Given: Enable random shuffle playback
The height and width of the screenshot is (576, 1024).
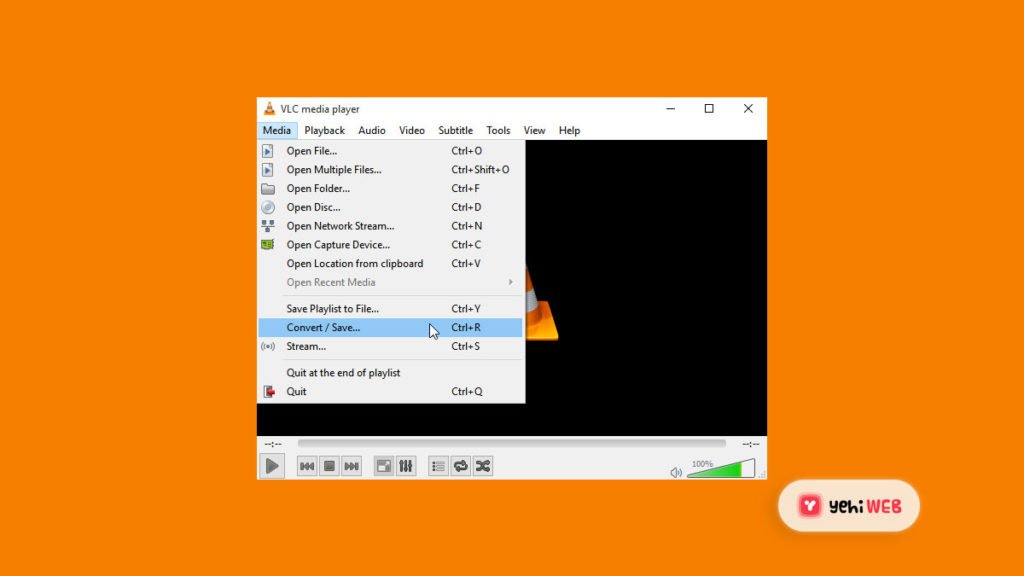Looking at the screenshot, I should click(482, 466).
